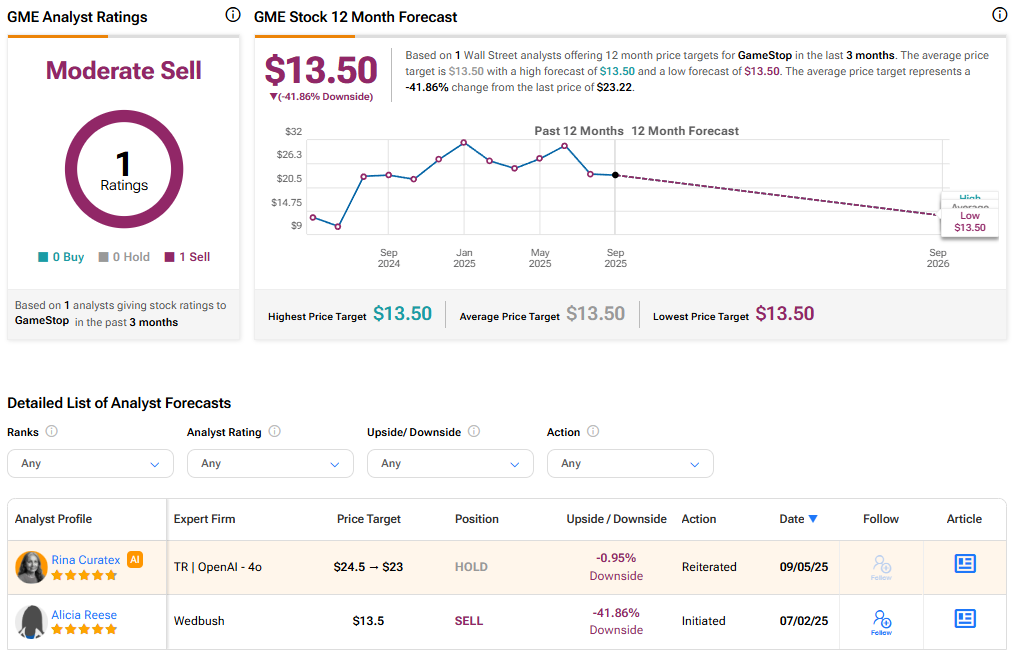Viewport: 1013px width, 655px height.
Task: Click the Follow column header
Action: (881, 519)
